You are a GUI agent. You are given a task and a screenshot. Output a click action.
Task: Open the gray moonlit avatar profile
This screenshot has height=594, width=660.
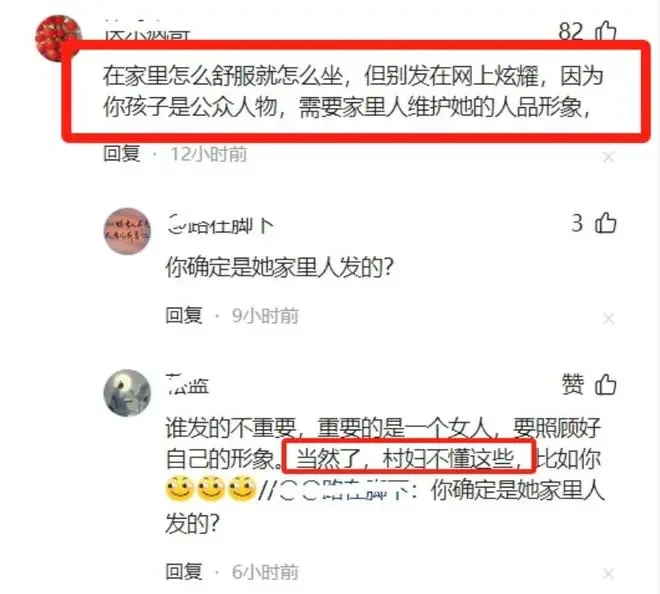(x=127, y=393)
